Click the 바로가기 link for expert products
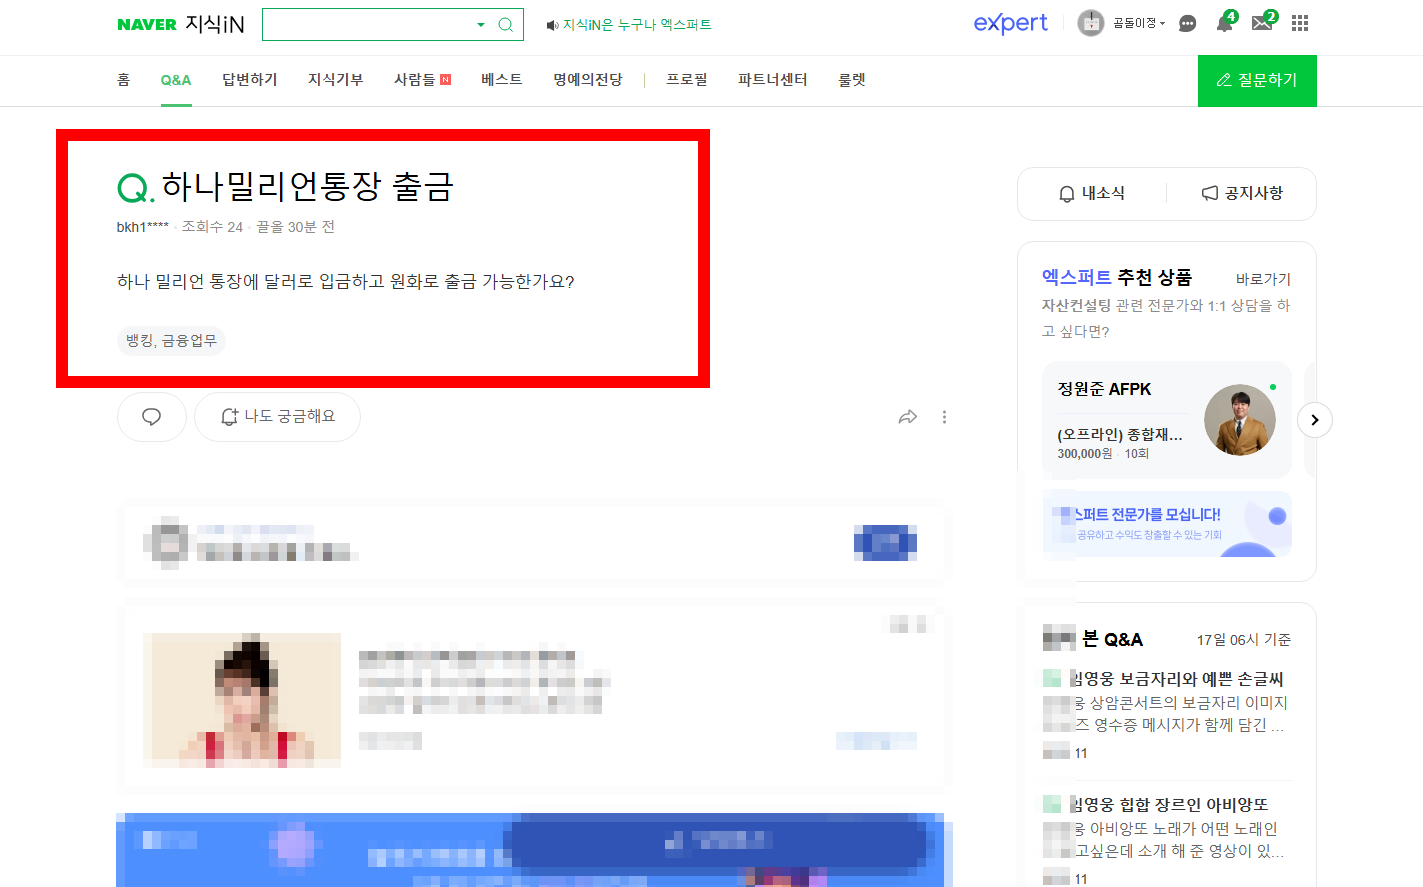Viewport: 1423px width, 887px height. [x=1263, y=279]
